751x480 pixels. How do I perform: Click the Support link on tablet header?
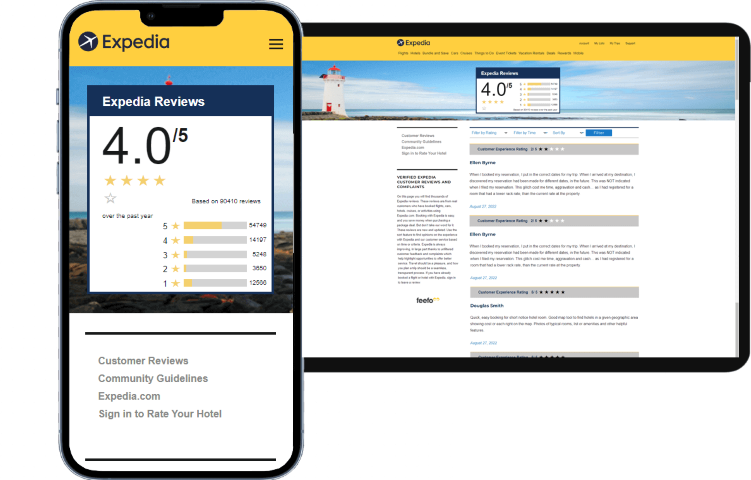click(630, 43)
